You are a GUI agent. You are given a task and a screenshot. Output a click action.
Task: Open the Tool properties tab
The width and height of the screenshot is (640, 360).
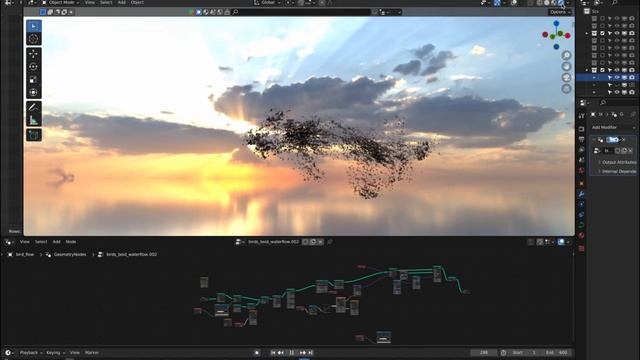click(x=581, y=116)
